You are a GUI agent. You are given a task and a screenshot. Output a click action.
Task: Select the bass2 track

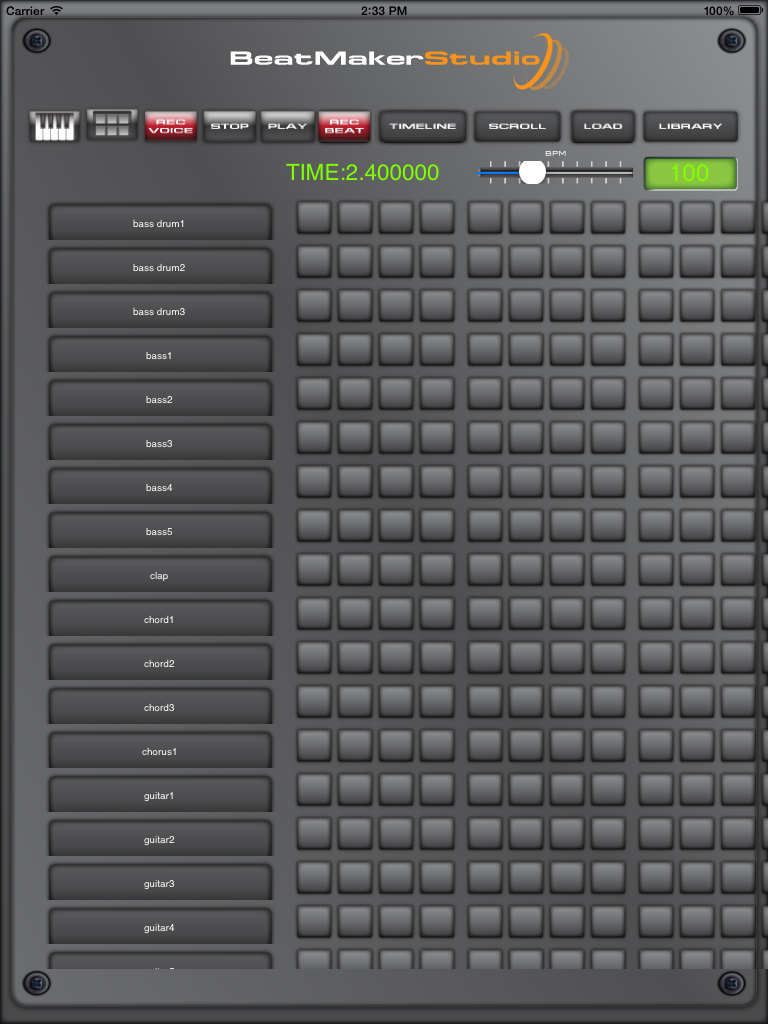(x=159, y=398)
